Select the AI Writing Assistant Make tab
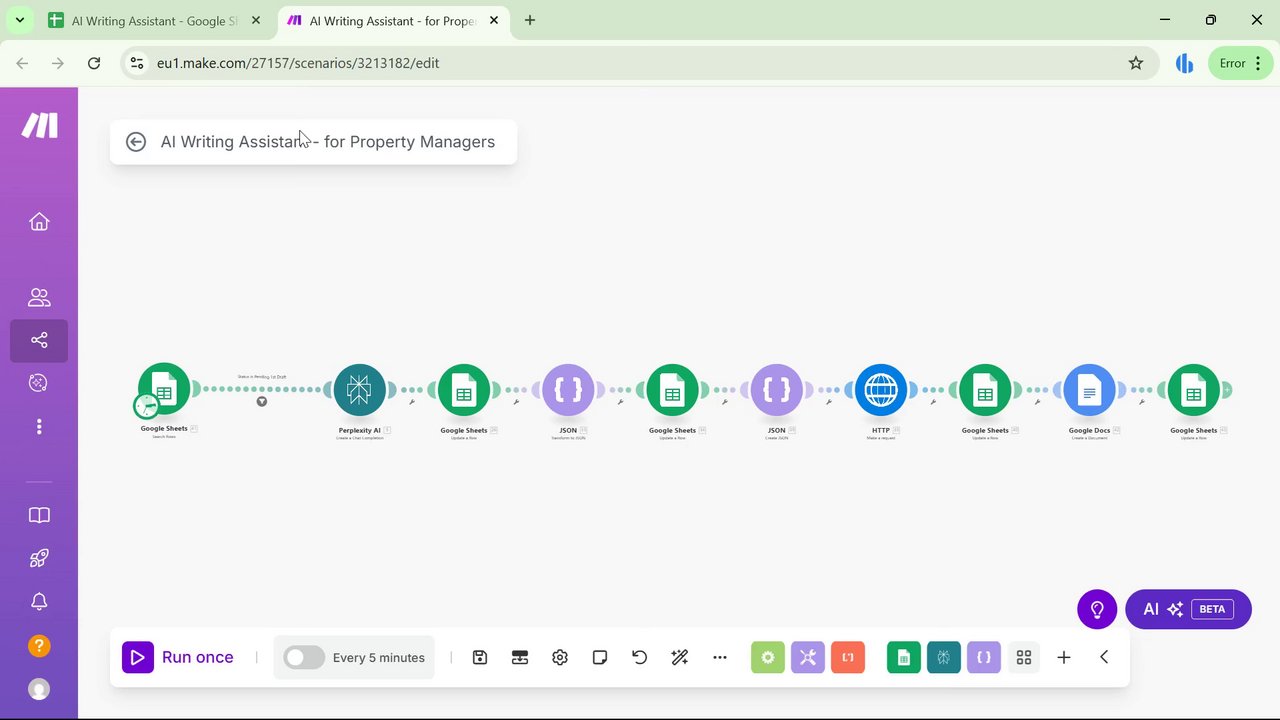The image size is (1280, 720). (x=392, y=20)
